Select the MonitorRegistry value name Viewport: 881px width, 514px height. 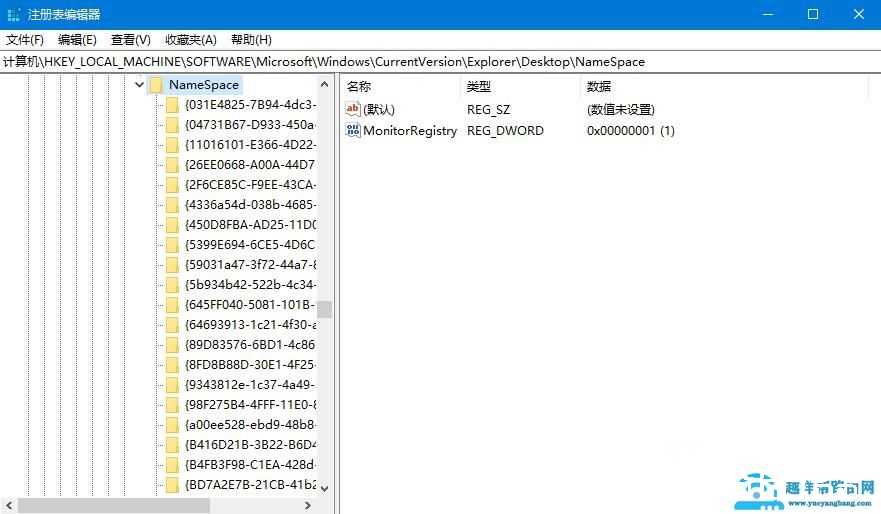click(410, 131)
